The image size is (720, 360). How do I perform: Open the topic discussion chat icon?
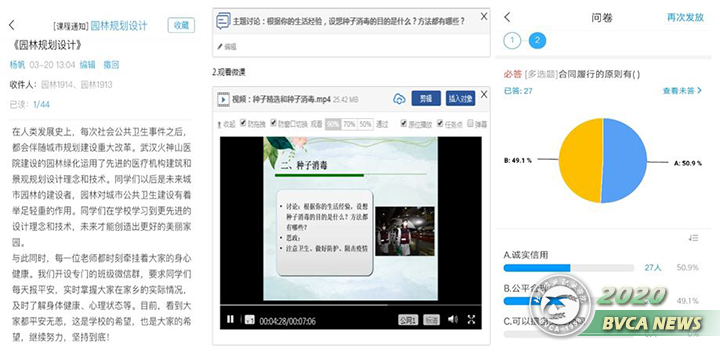(x=223, y=21)
